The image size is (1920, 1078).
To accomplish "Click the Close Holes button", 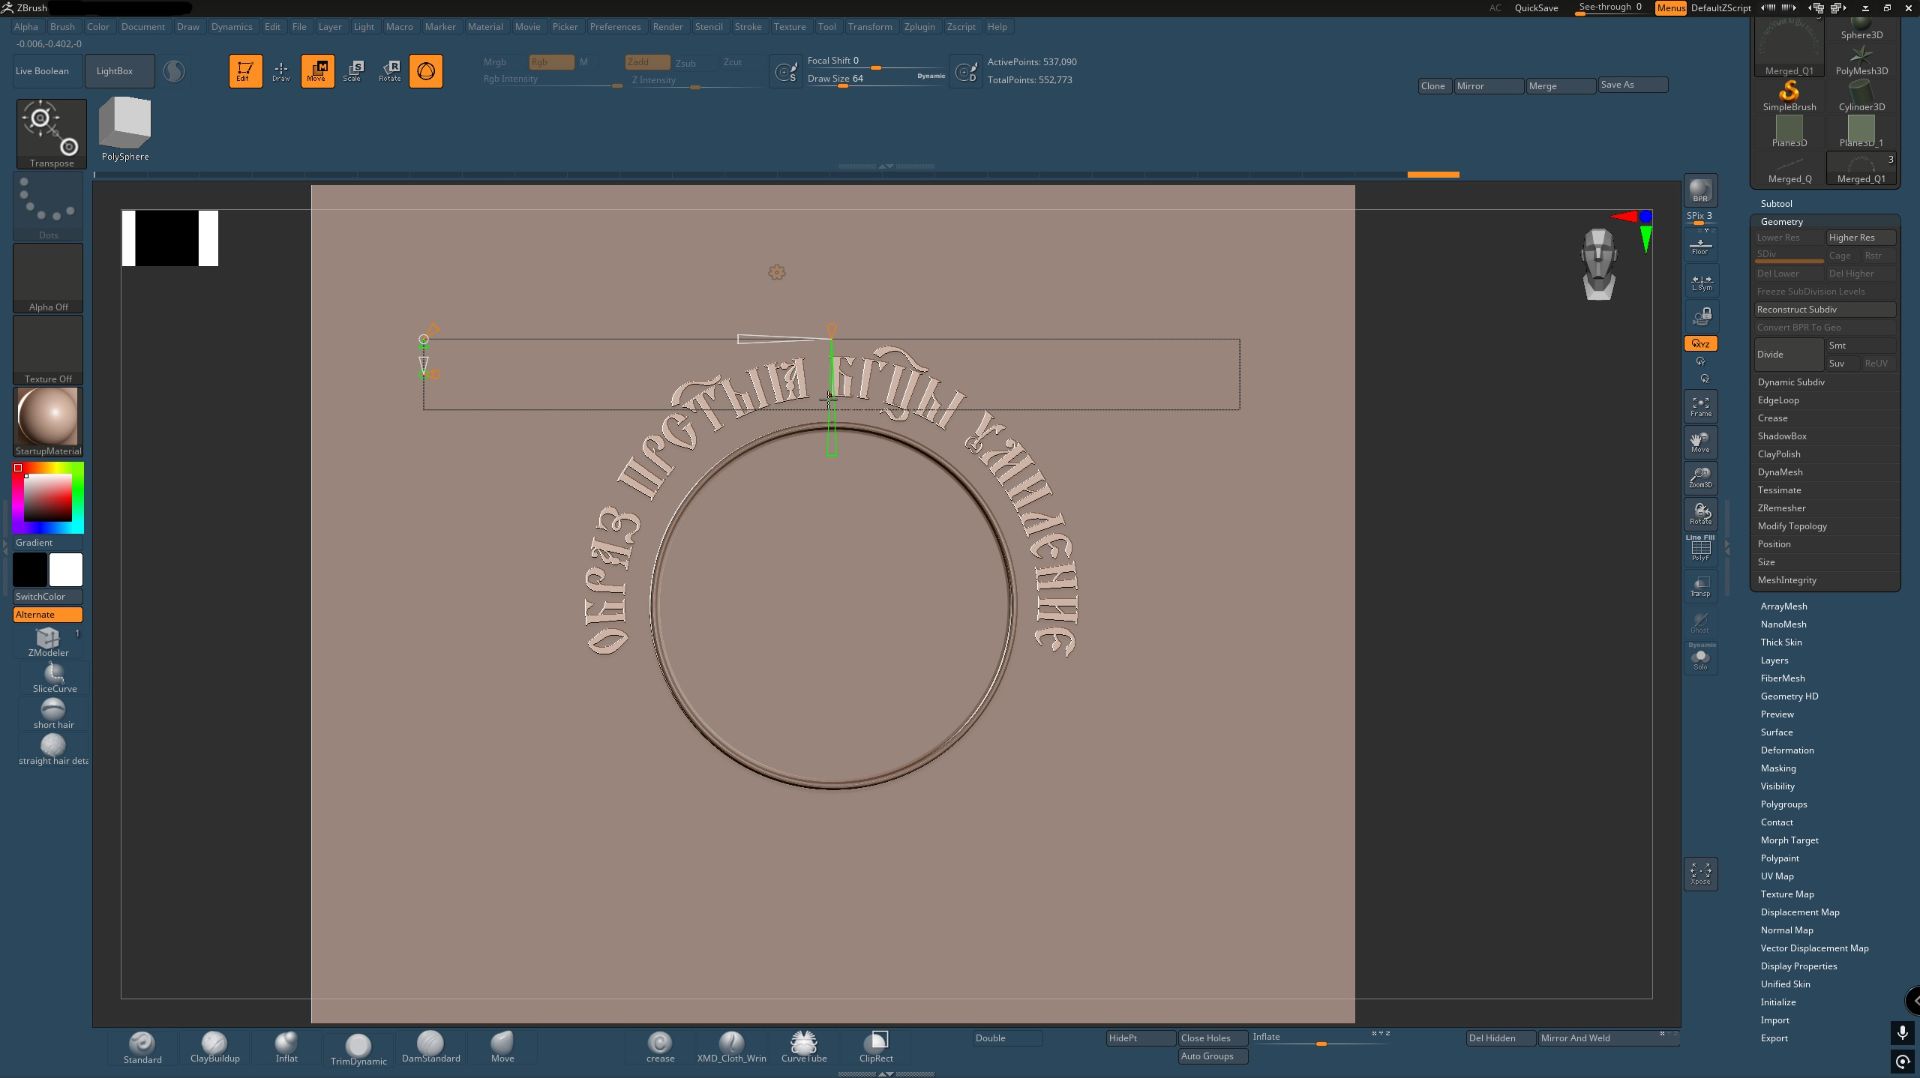I will tap(1213, 1038).
